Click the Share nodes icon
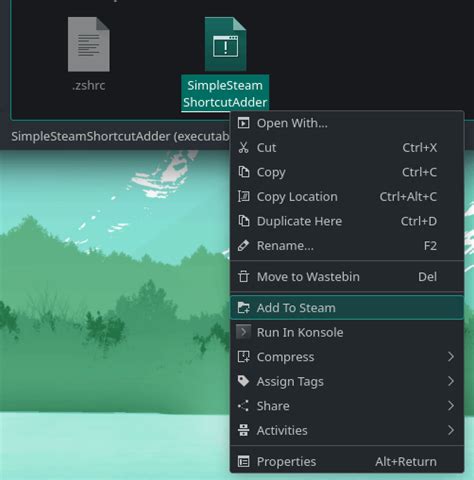Screen dimensions: 474x480 tap(243, 406)
